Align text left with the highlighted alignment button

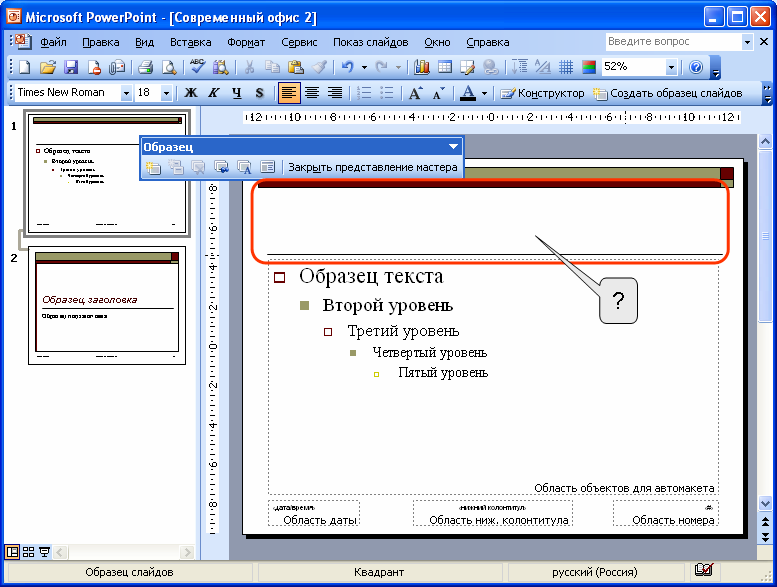pyautogui.click(x=289, y=93)
